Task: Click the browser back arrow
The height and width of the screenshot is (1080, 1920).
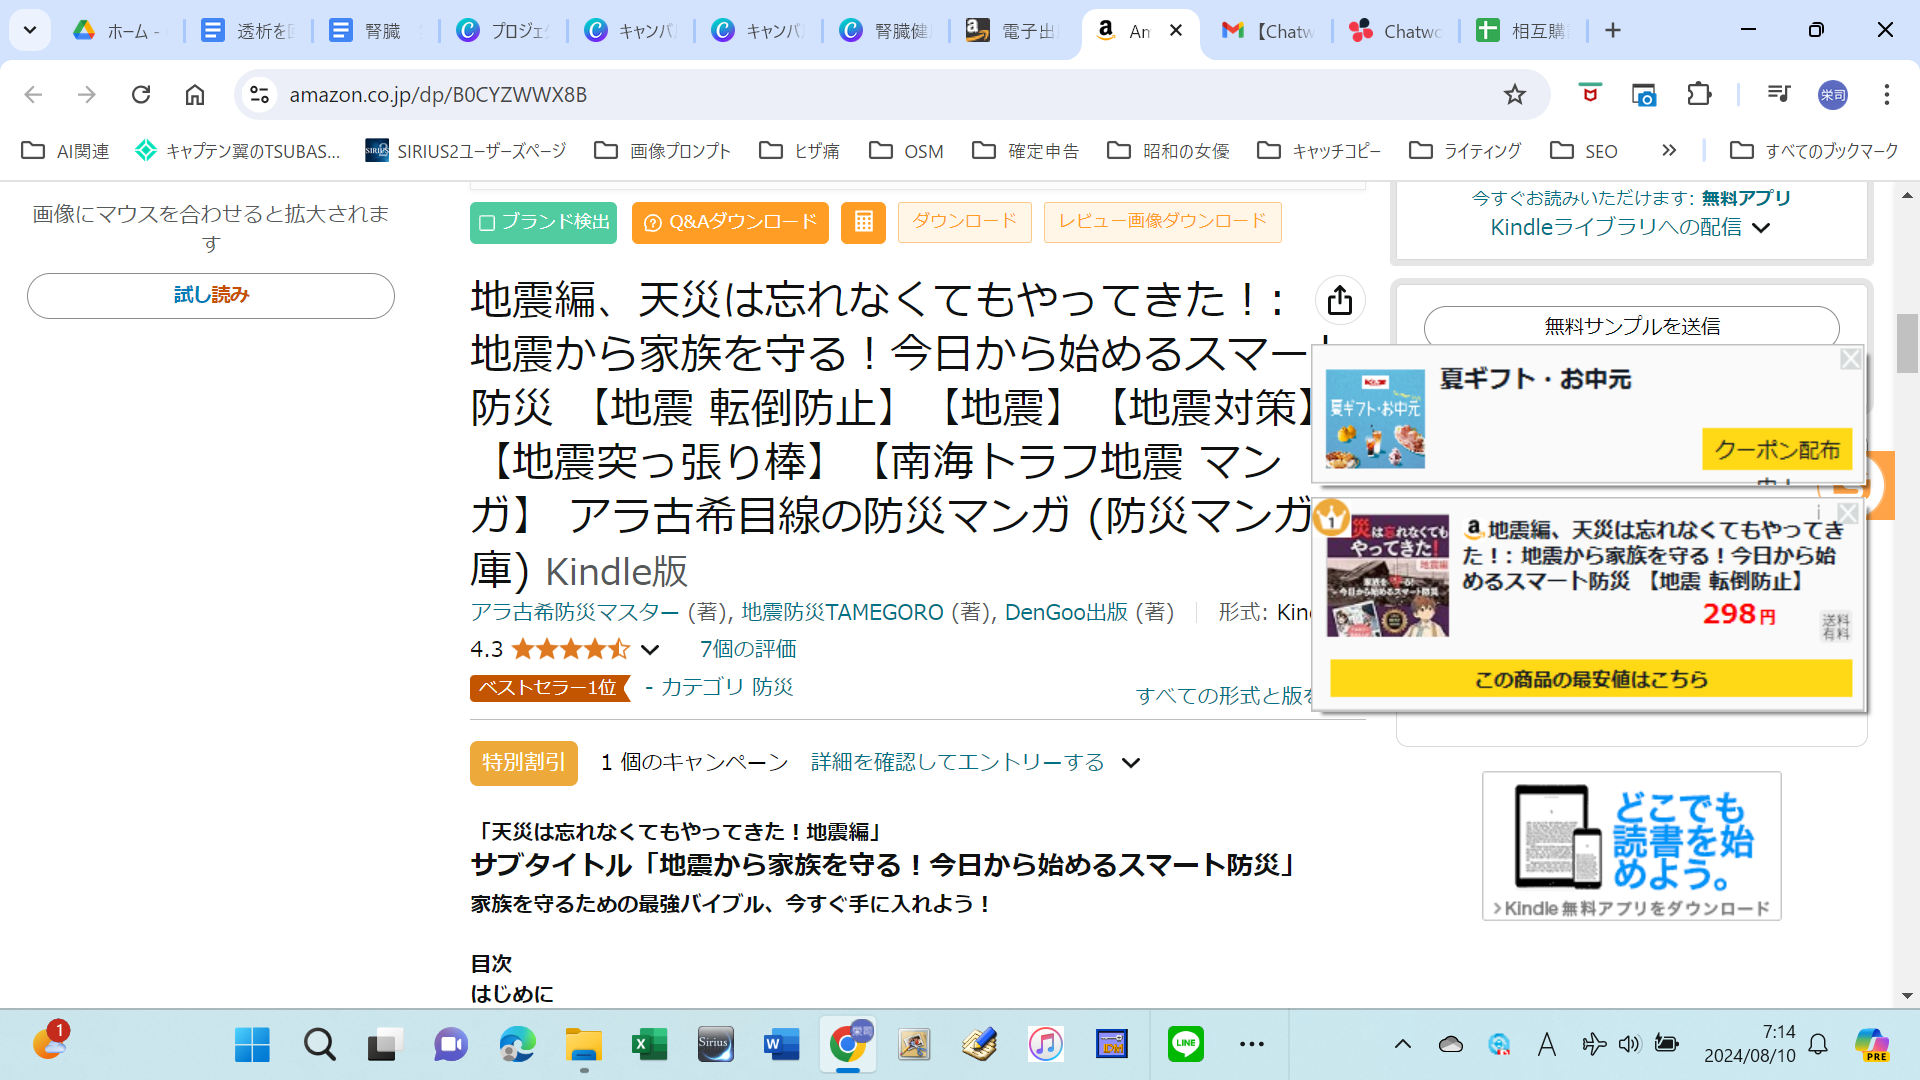Action: [33, 94]
